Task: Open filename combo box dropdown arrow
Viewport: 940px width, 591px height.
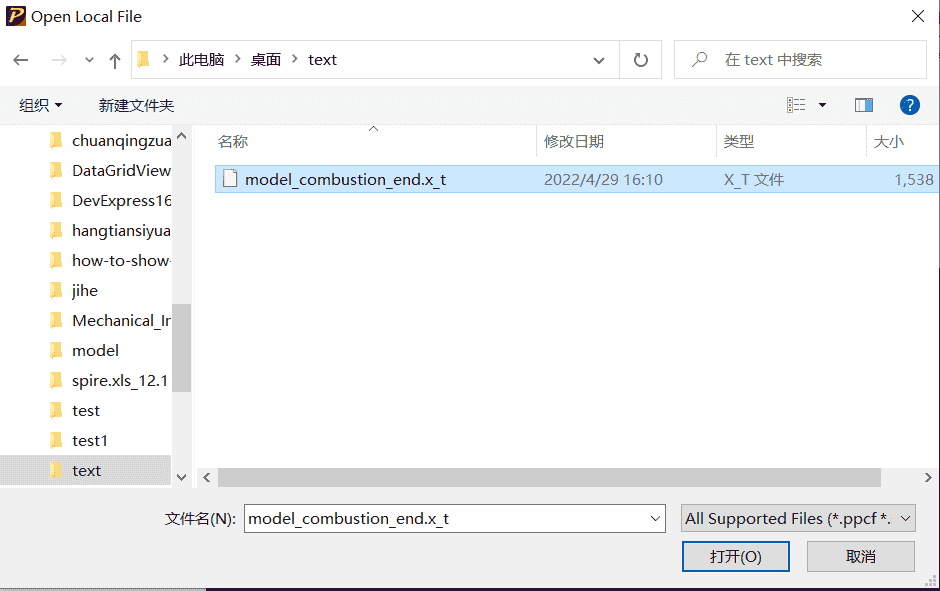Action: [x=655, y=518]
